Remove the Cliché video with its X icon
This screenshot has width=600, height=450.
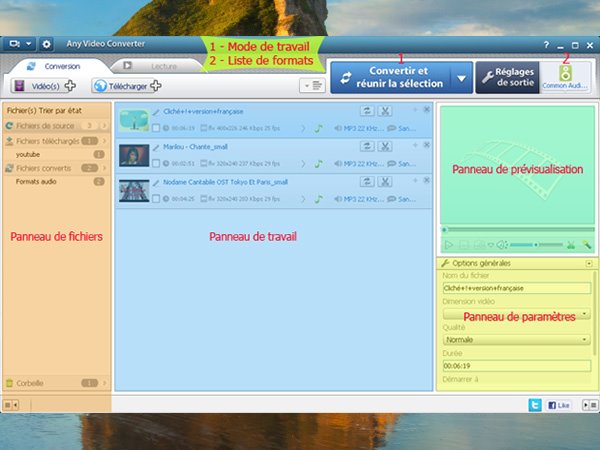tap(427, 109)
